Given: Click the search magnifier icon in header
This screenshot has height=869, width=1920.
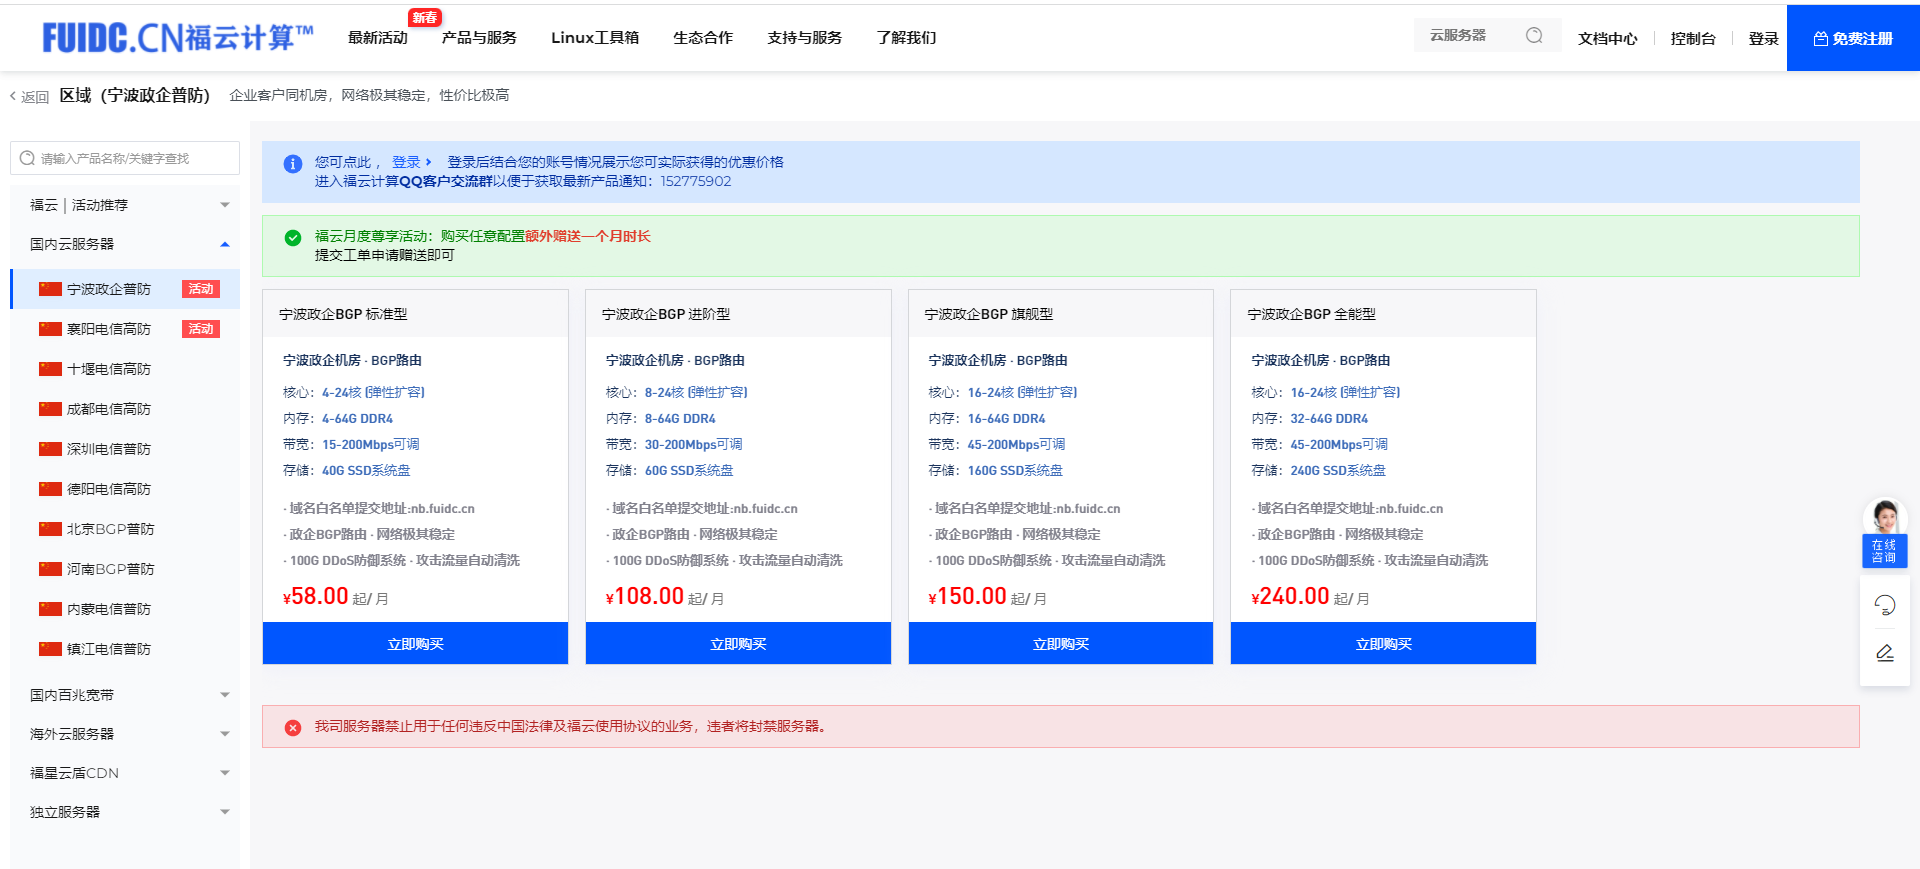Looking at the screenshot, I should (1534, 36).
